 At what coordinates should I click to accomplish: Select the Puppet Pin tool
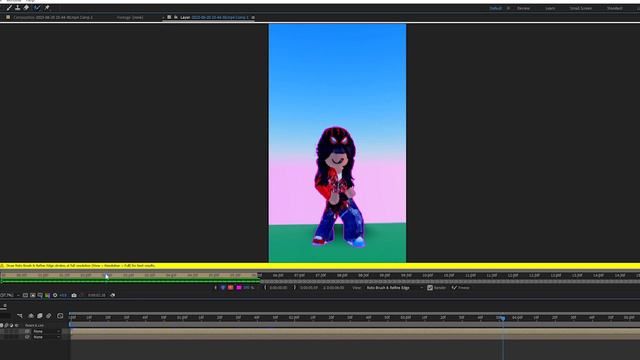[x=47, y=8]
